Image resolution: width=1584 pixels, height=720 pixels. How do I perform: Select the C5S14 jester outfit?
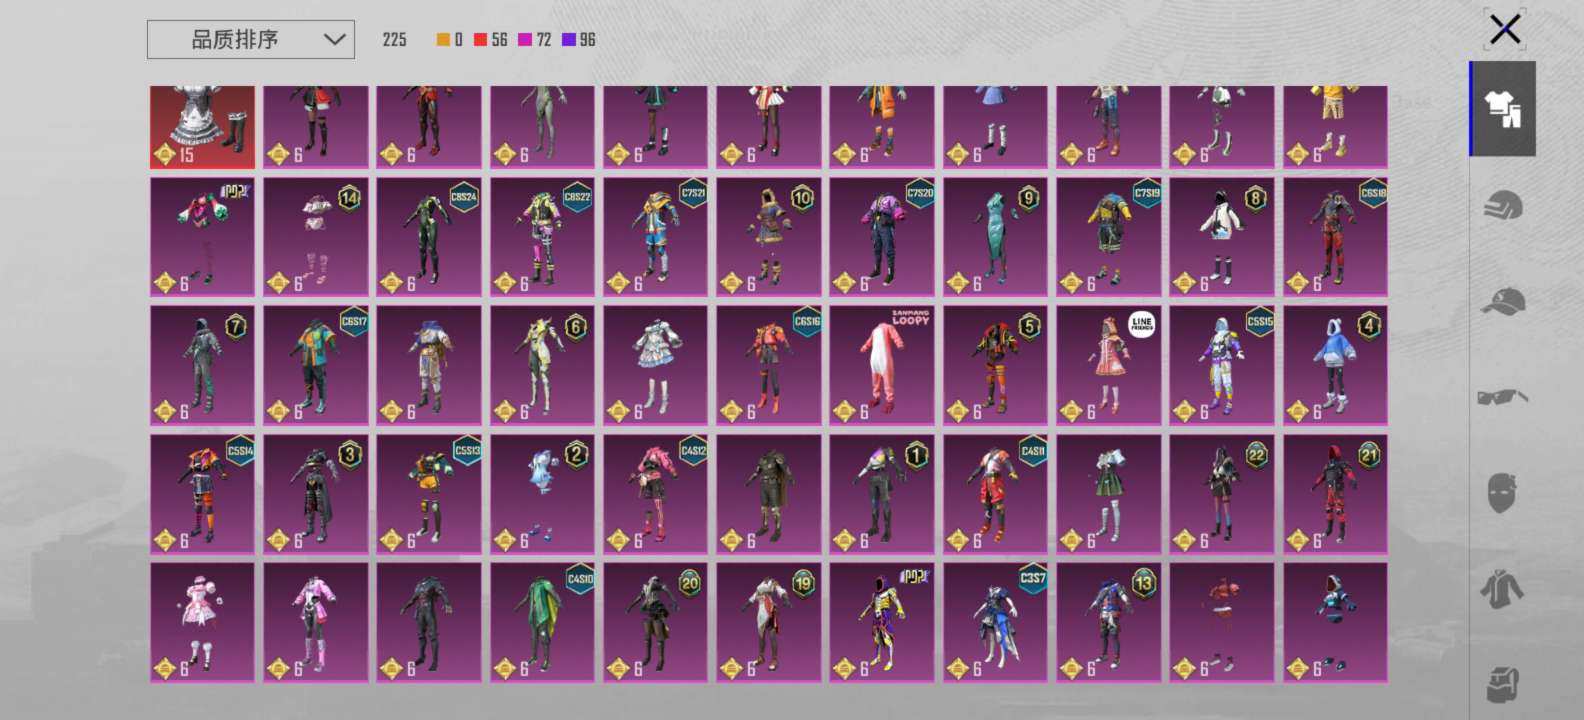pyautogui.click(x=203, y=493)
